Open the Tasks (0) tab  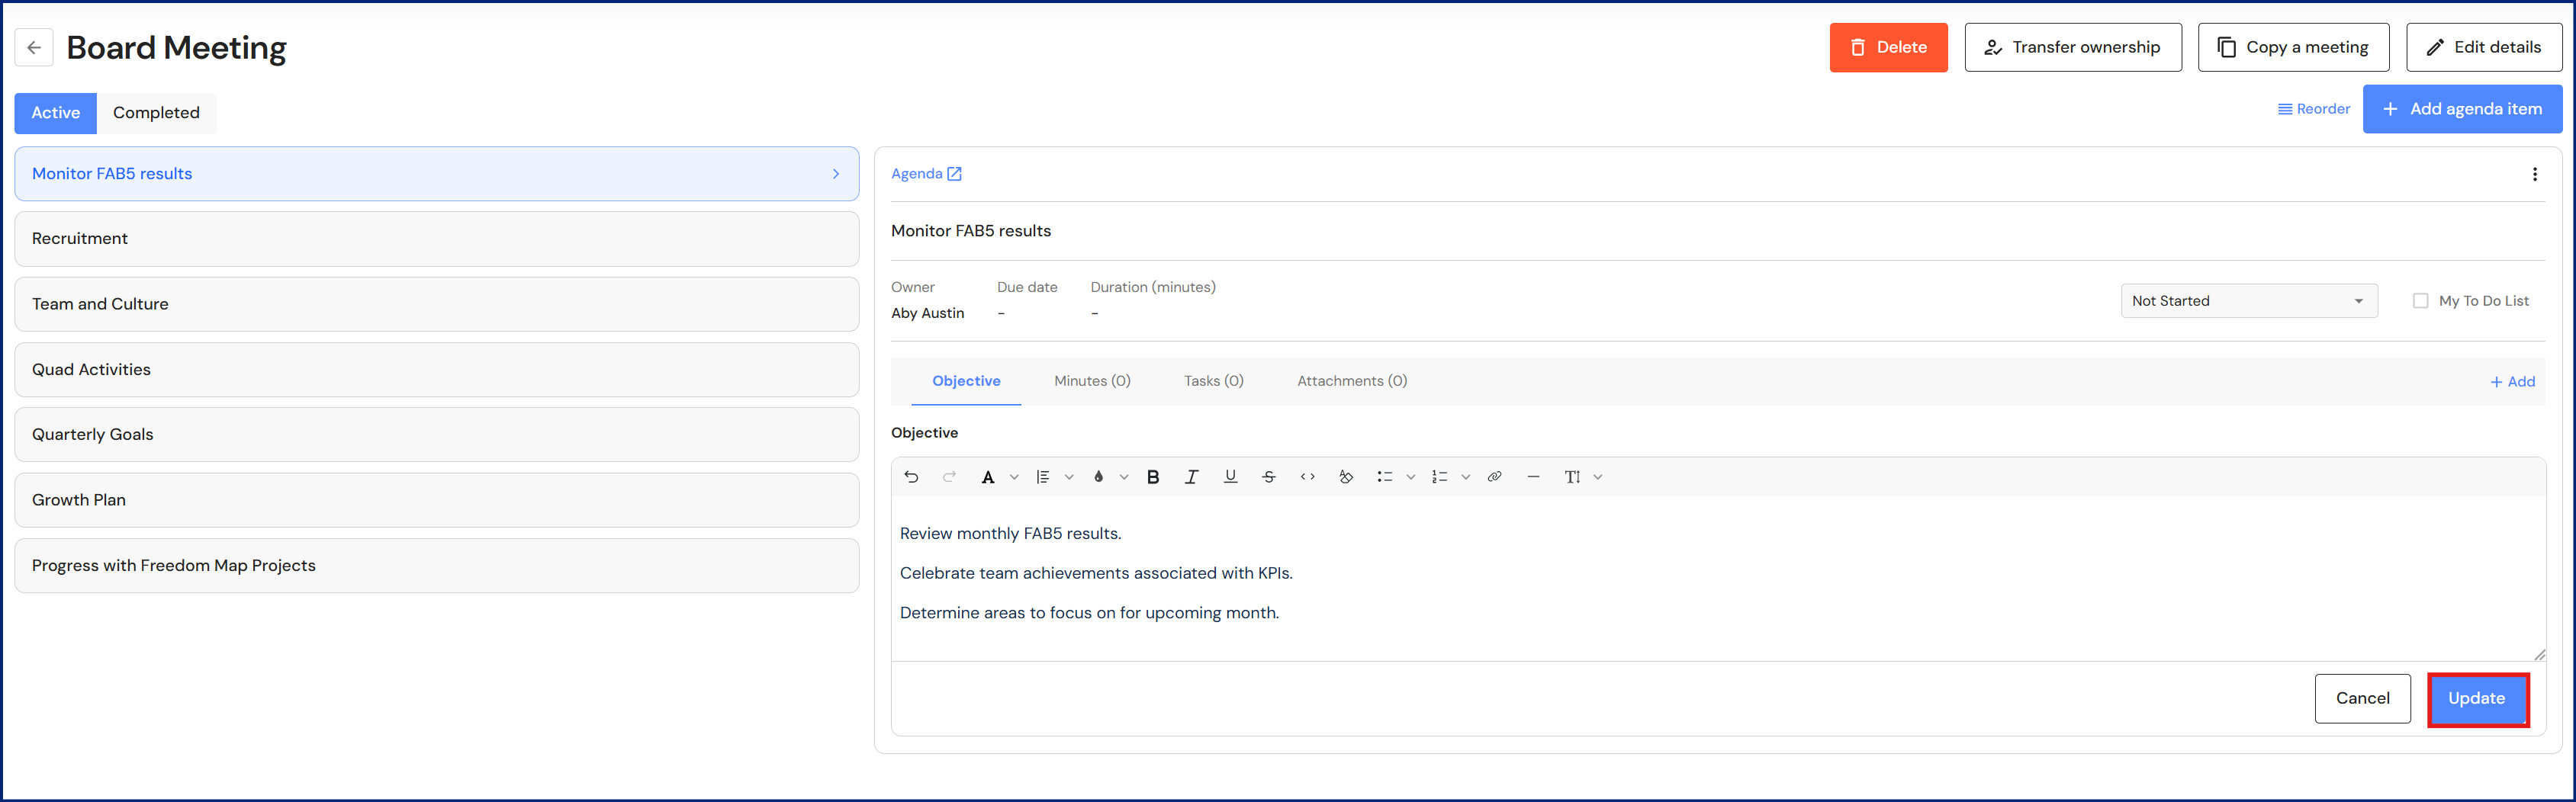coord(1213,381)
